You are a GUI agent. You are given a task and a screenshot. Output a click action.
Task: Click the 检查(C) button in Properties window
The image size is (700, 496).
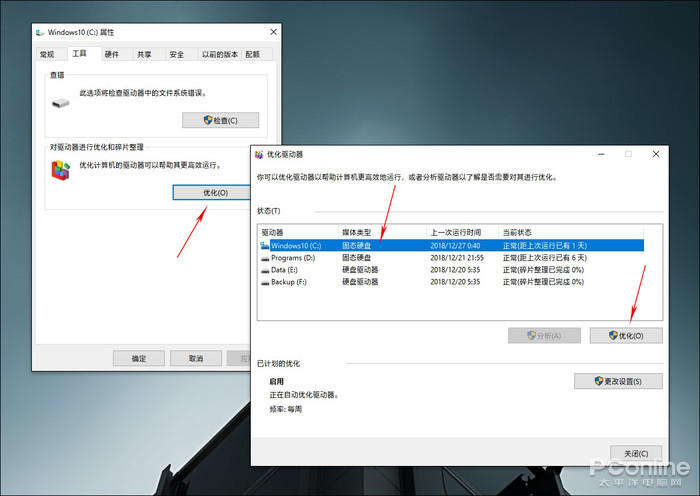[221, 120]
